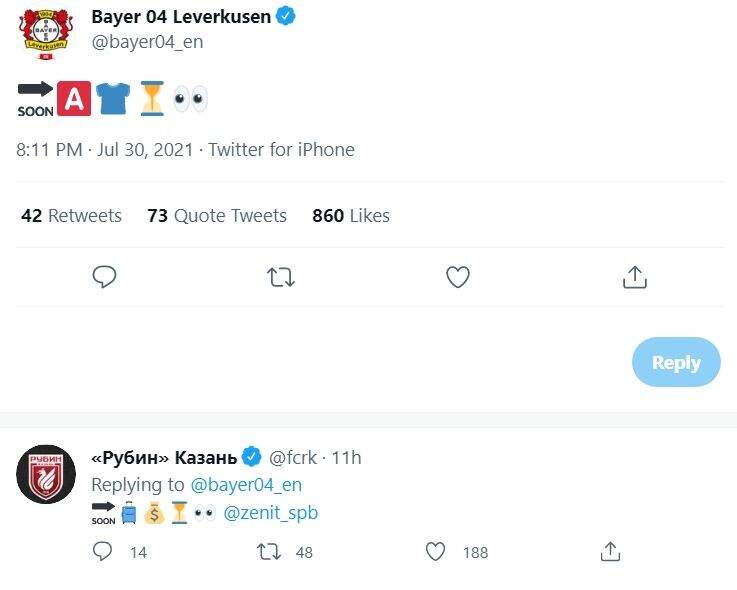737x590 pixels.
Task: Open the «Рубин» Казань account name
Action: pyautogui.click(x=165, y=457)
